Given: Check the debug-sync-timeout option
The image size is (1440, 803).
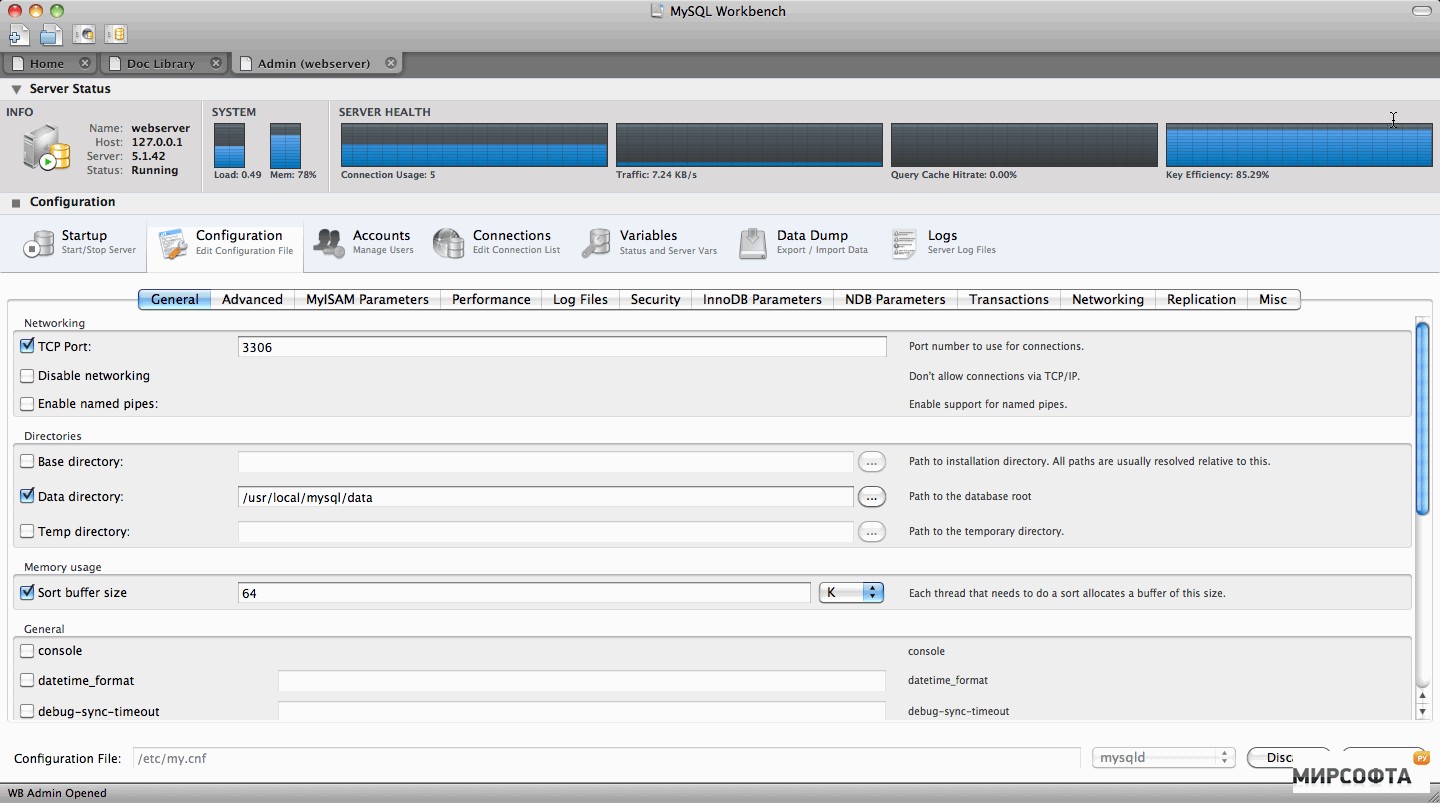Looking at the screenshot, I should pos(27,712).
